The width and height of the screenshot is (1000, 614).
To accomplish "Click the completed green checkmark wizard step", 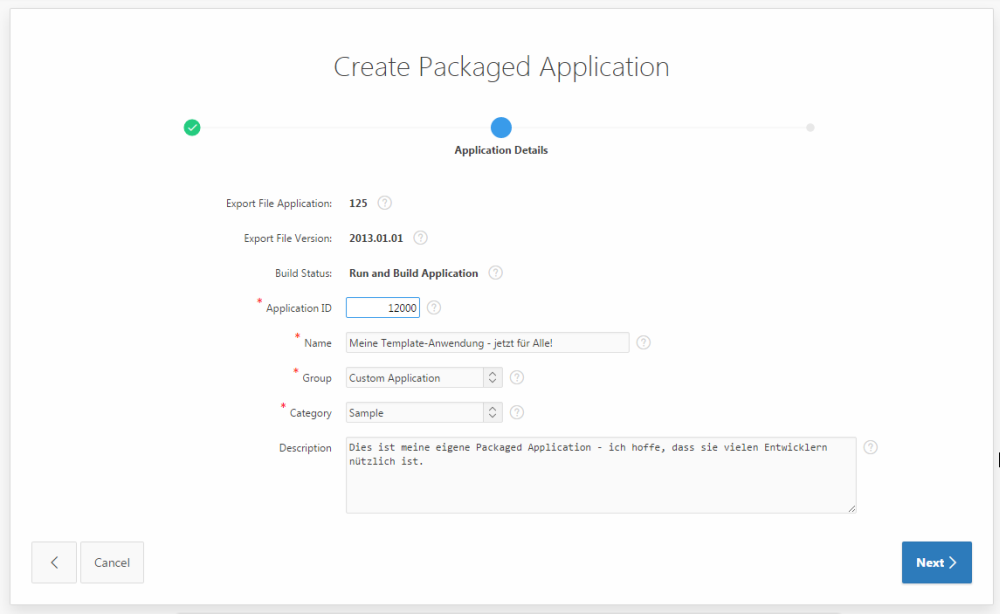I will (192, 128).
